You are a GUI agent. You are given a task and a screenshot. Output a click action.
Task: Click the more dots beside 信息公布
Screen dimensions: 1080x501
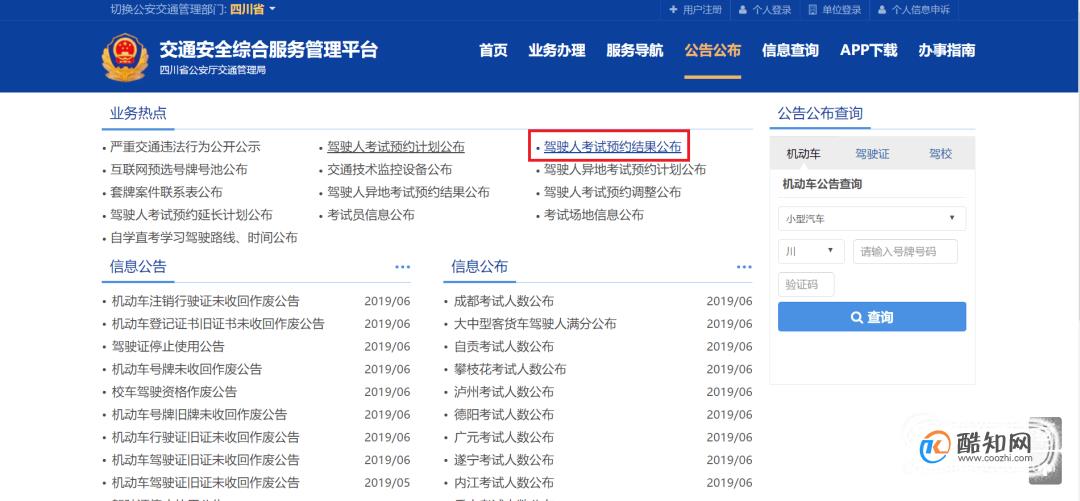(744, 267)
